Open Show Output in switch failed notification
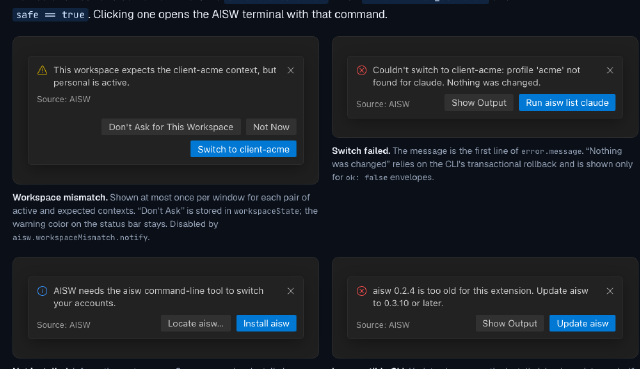Viewport: 640px width, 369px height. [x=479, y=103]
